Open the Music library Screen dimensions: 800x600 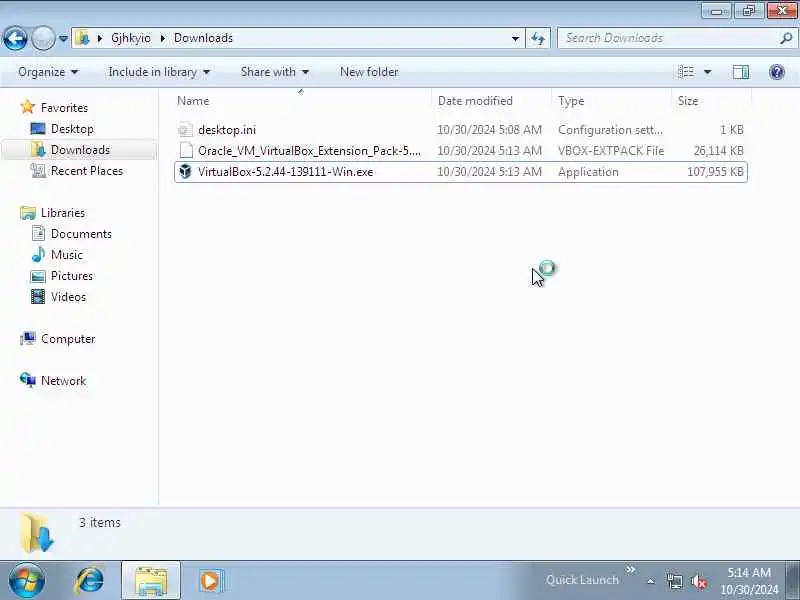pos(67,255)
